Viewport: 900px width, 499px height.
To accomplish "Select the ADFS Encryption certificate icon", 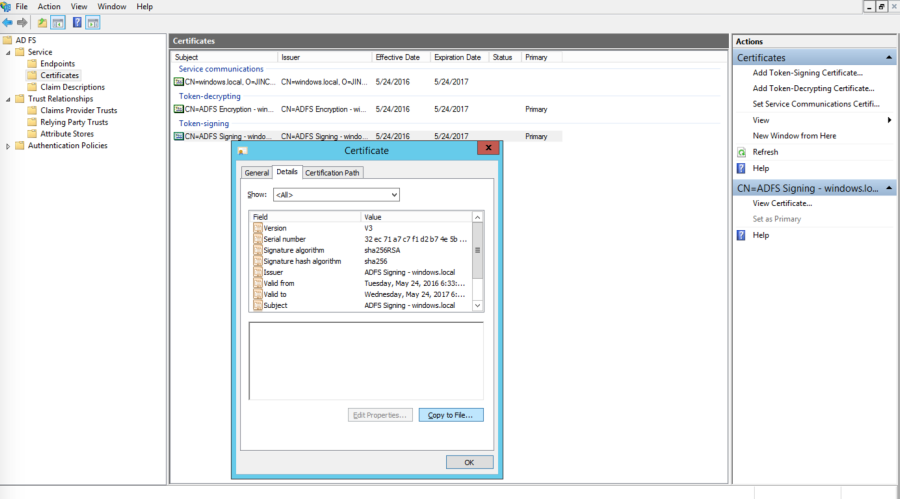I will coord(178,109).
